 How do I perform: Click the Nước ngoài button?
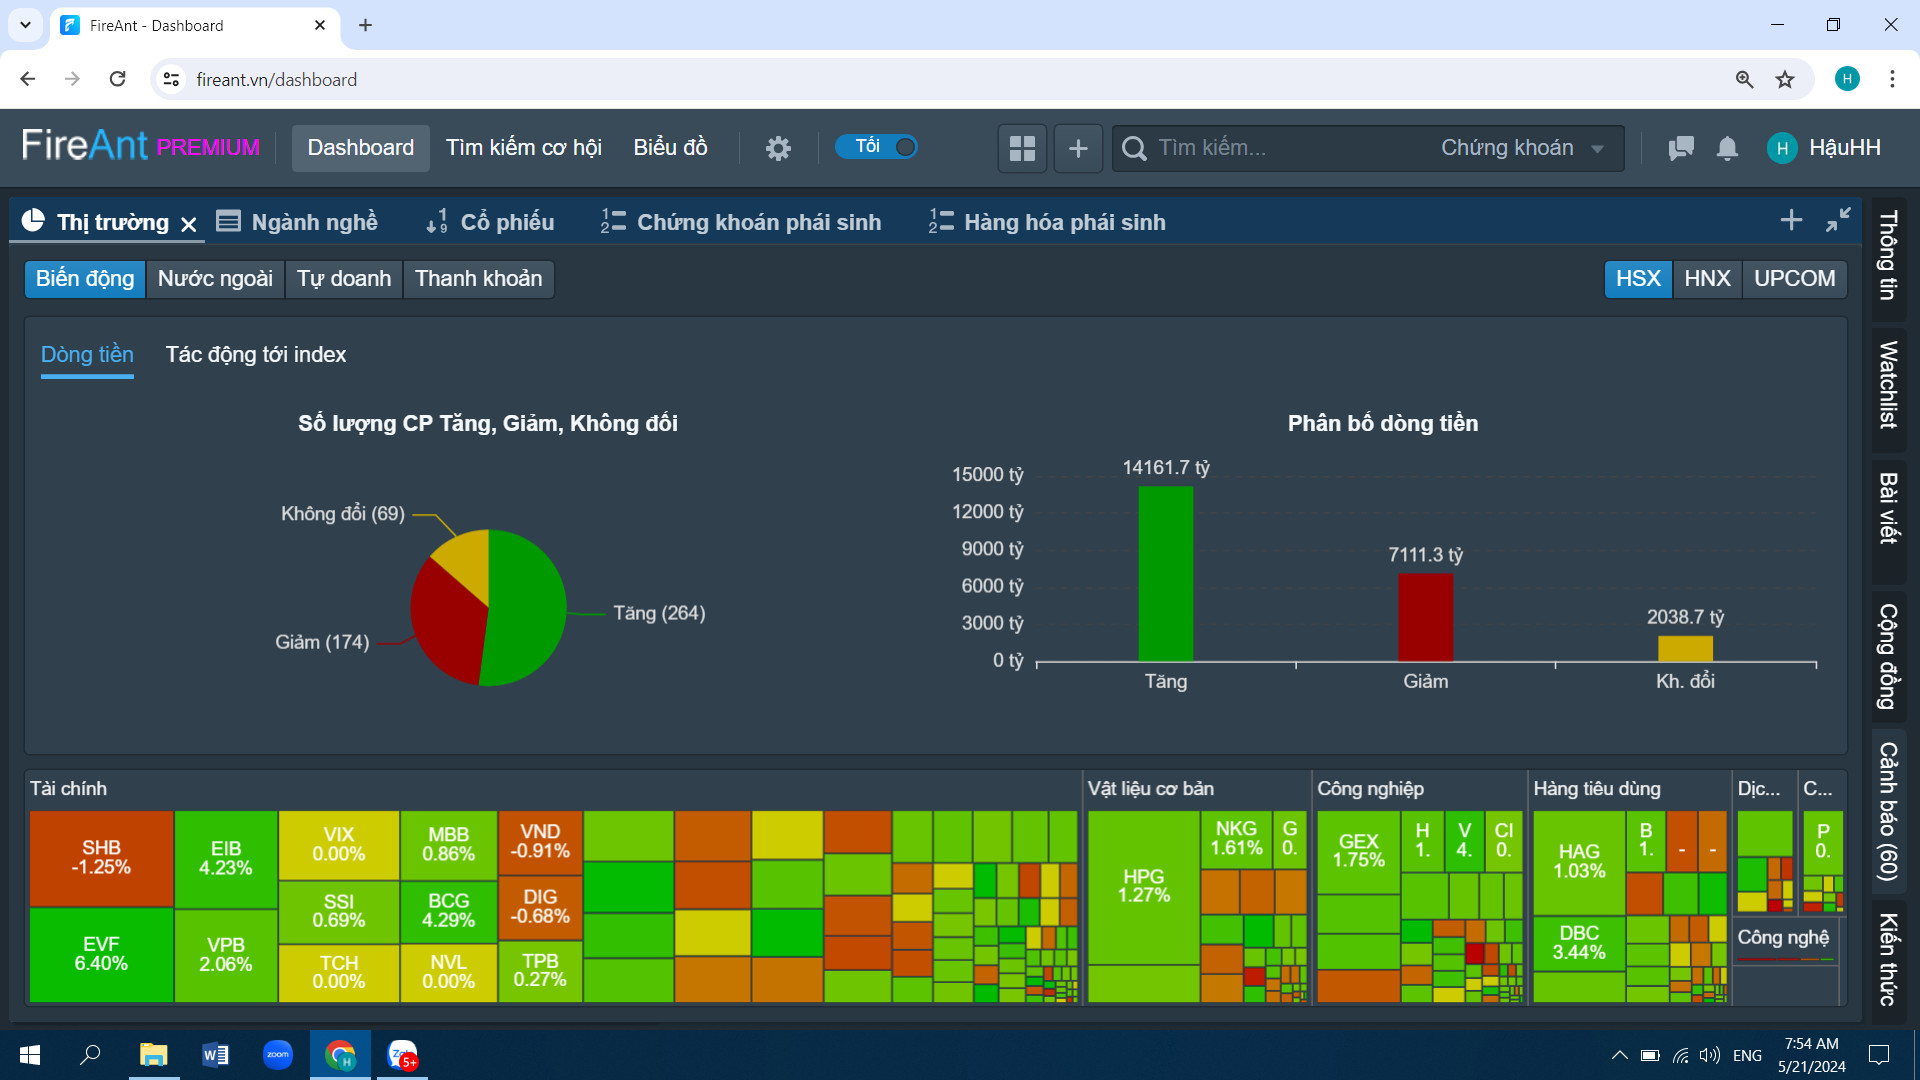tap(215, 279)
